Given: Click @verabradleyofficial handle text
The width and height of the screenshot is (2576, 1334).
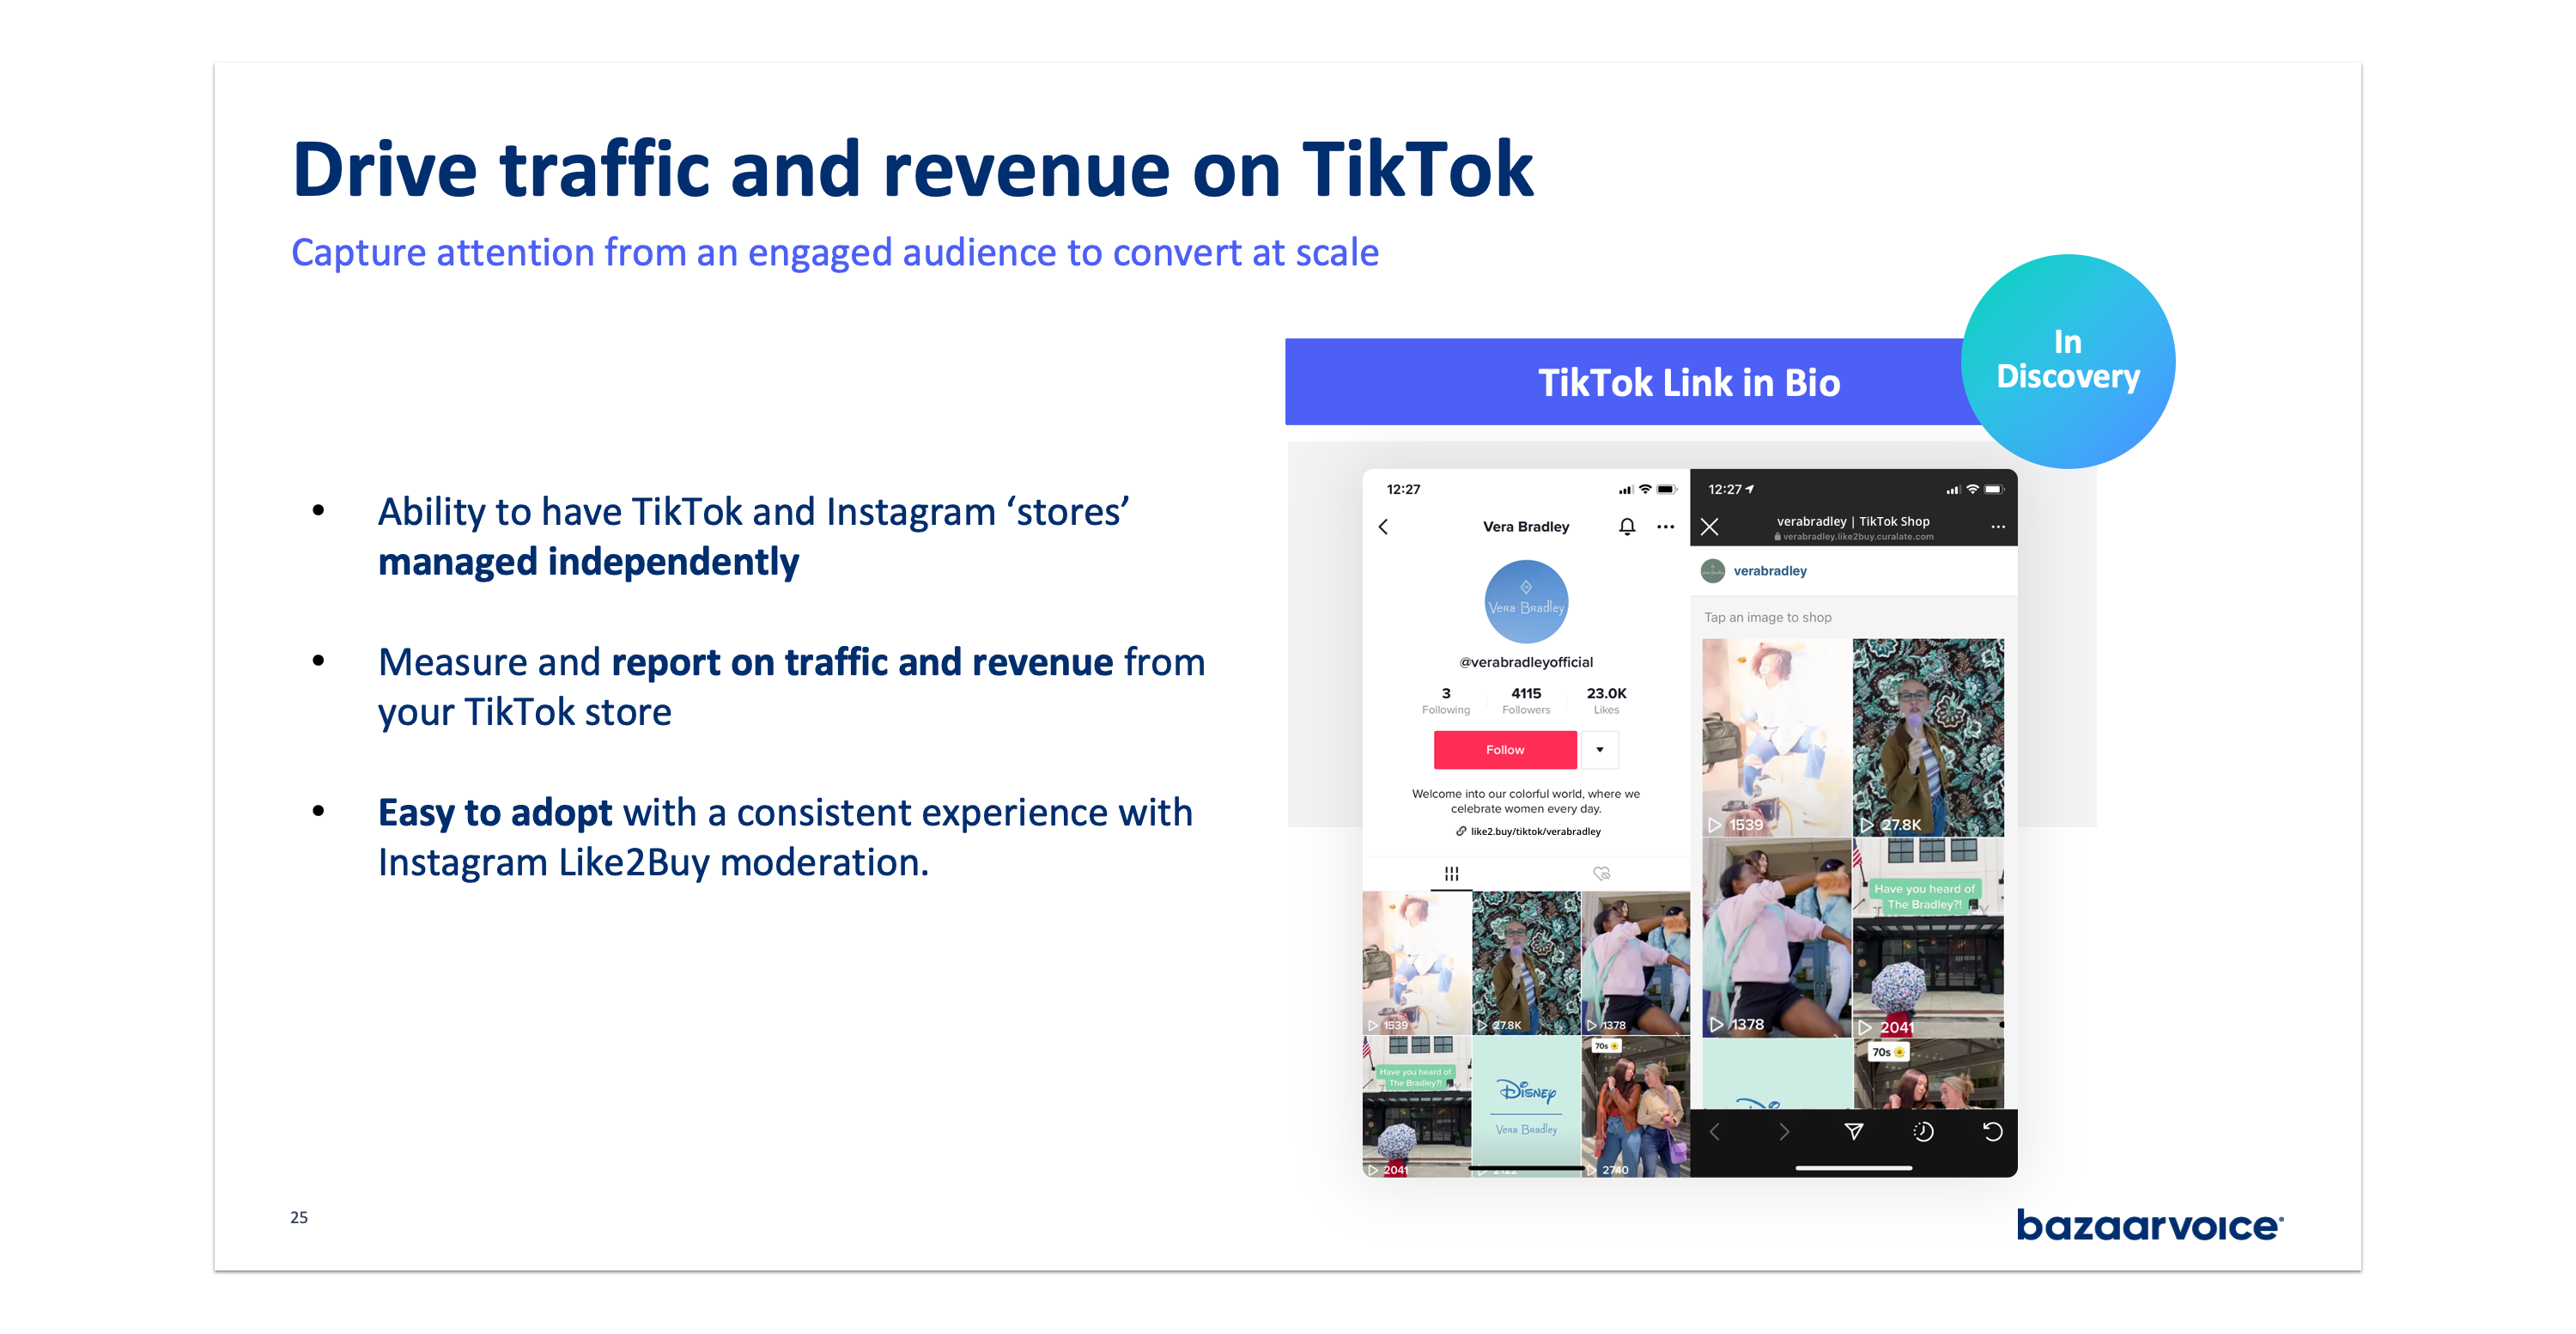Looking at the screenshot, I should pos(1525,662).
